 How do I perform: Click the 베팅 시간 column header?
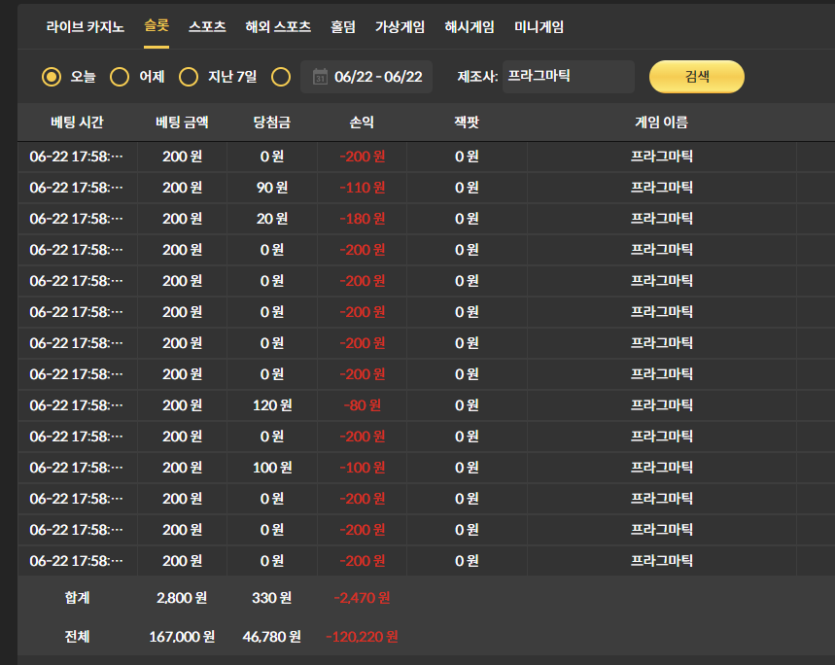point(77,122)
